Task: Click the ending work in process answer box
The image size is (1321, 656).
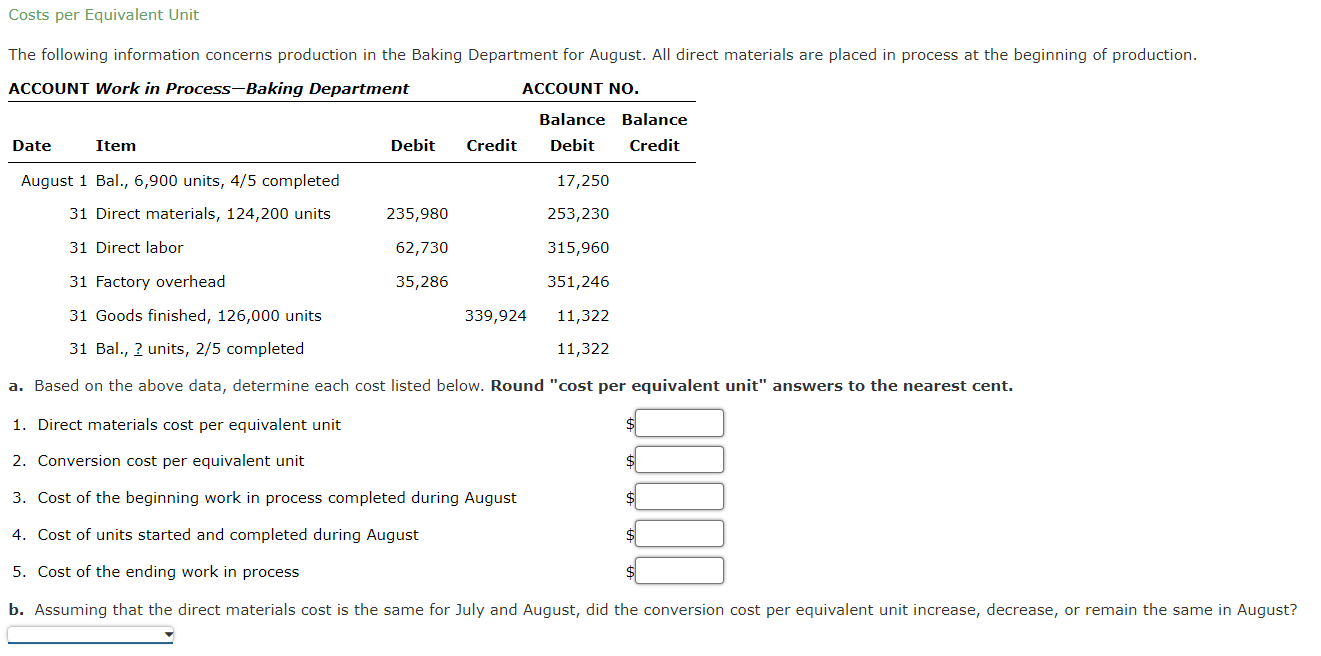Action: click(x=679, y=570)
